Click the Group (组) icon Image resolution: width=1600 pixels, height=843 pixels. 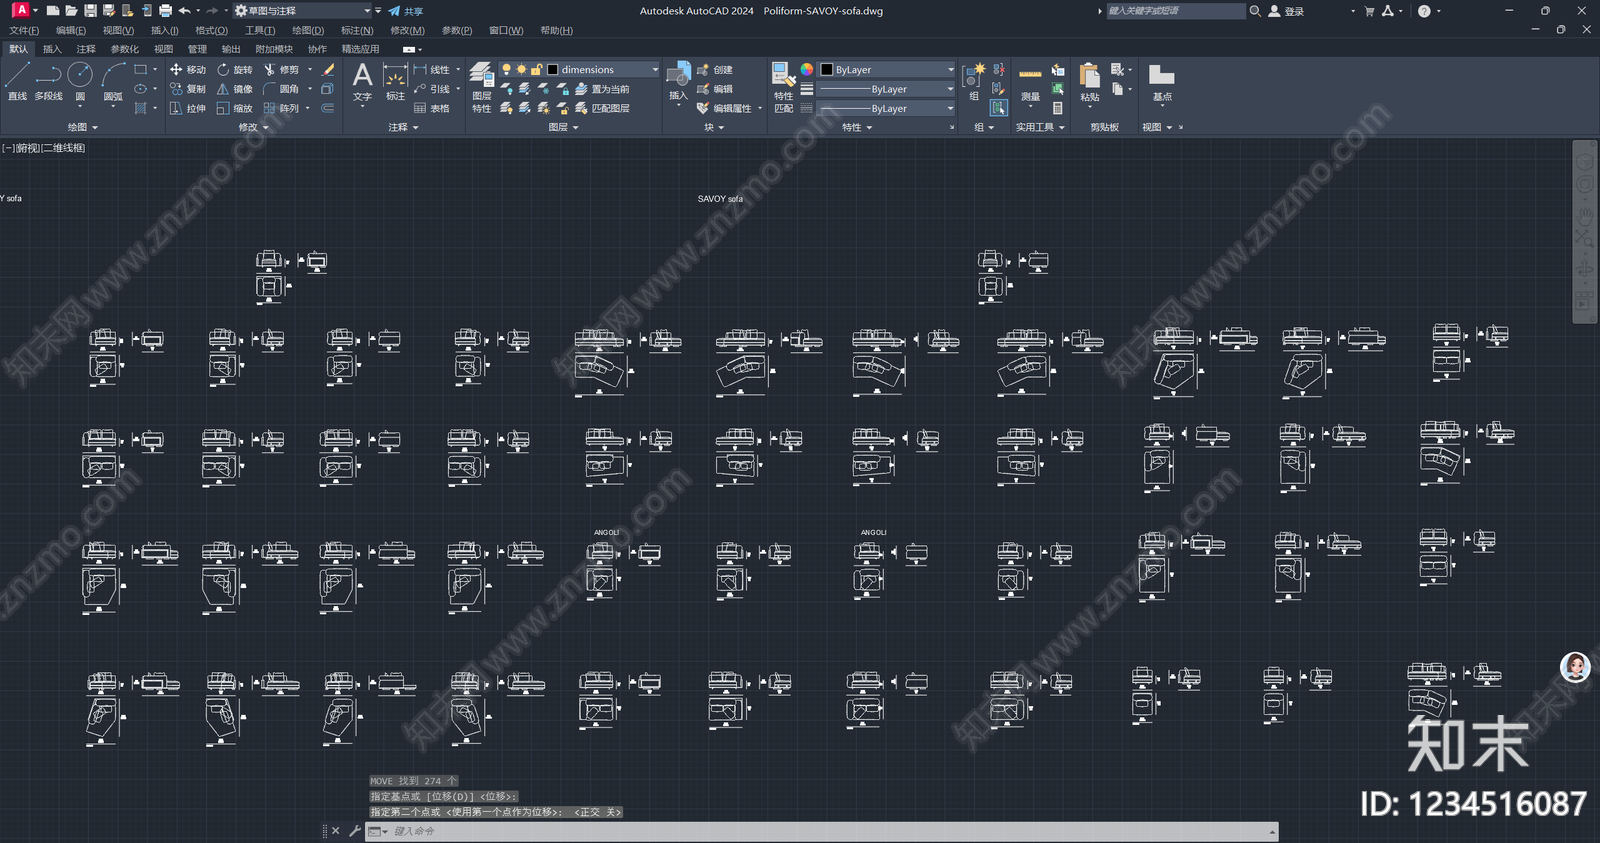click(x=974, y=82)
